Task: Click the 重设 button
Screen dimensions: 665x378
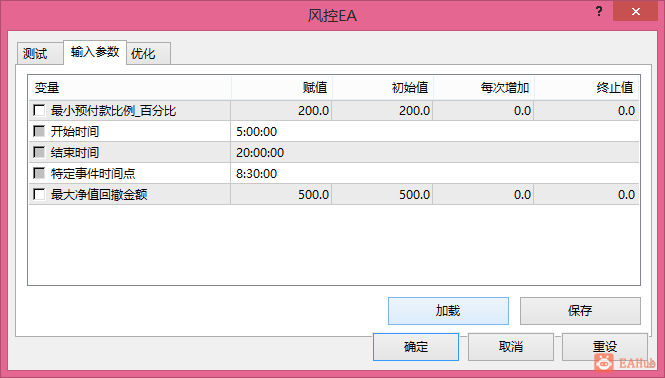Action: coord(605,347)
